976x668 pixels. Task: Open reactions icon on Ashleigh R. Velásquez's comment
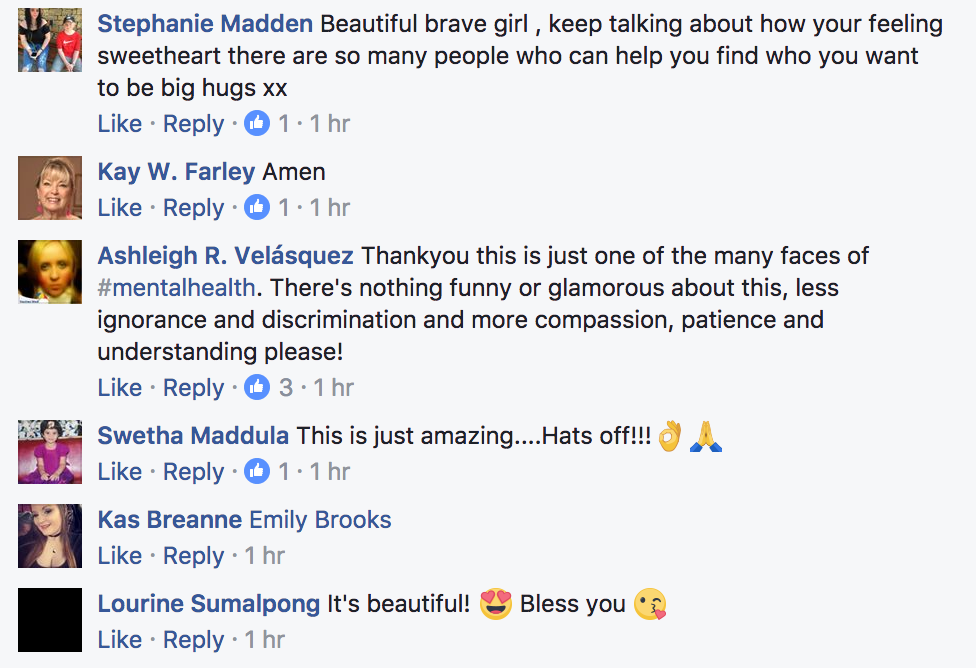point(256,387)
